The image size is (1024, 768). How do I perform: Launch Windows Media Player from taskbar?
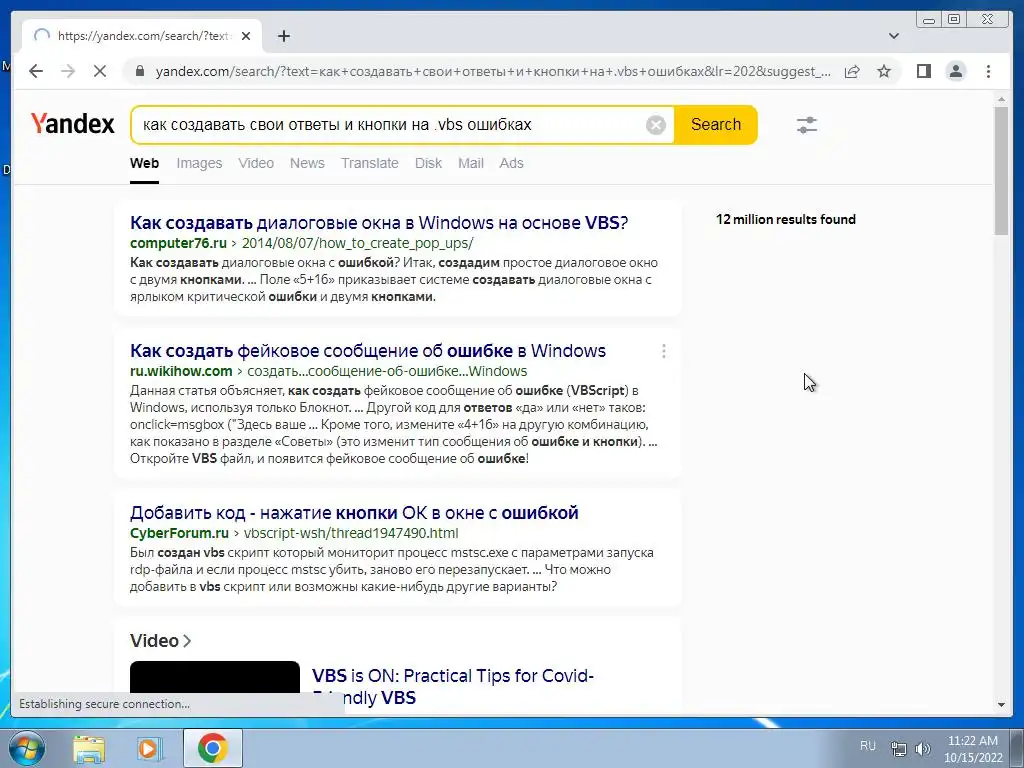150,748
